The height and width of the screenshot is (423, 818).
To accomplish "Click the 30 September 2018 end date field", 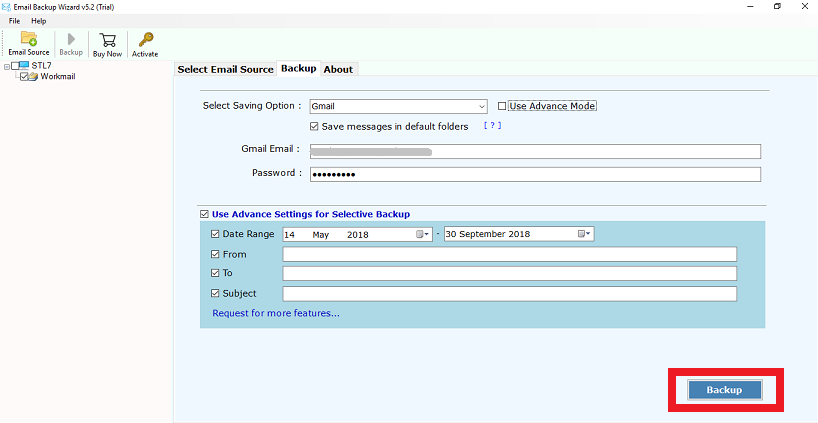I will [x=519, y=234].
